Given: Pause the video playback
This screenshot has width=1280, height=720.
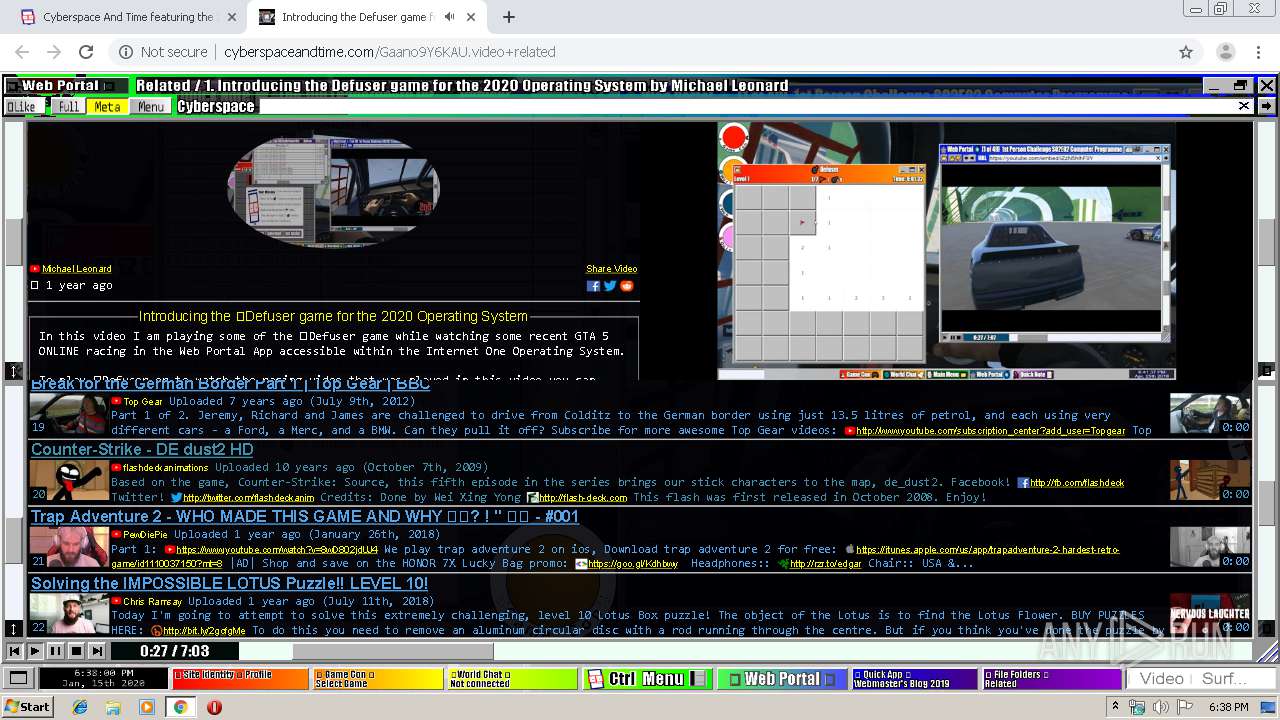Looking at the screenshot, I should 55,651.
